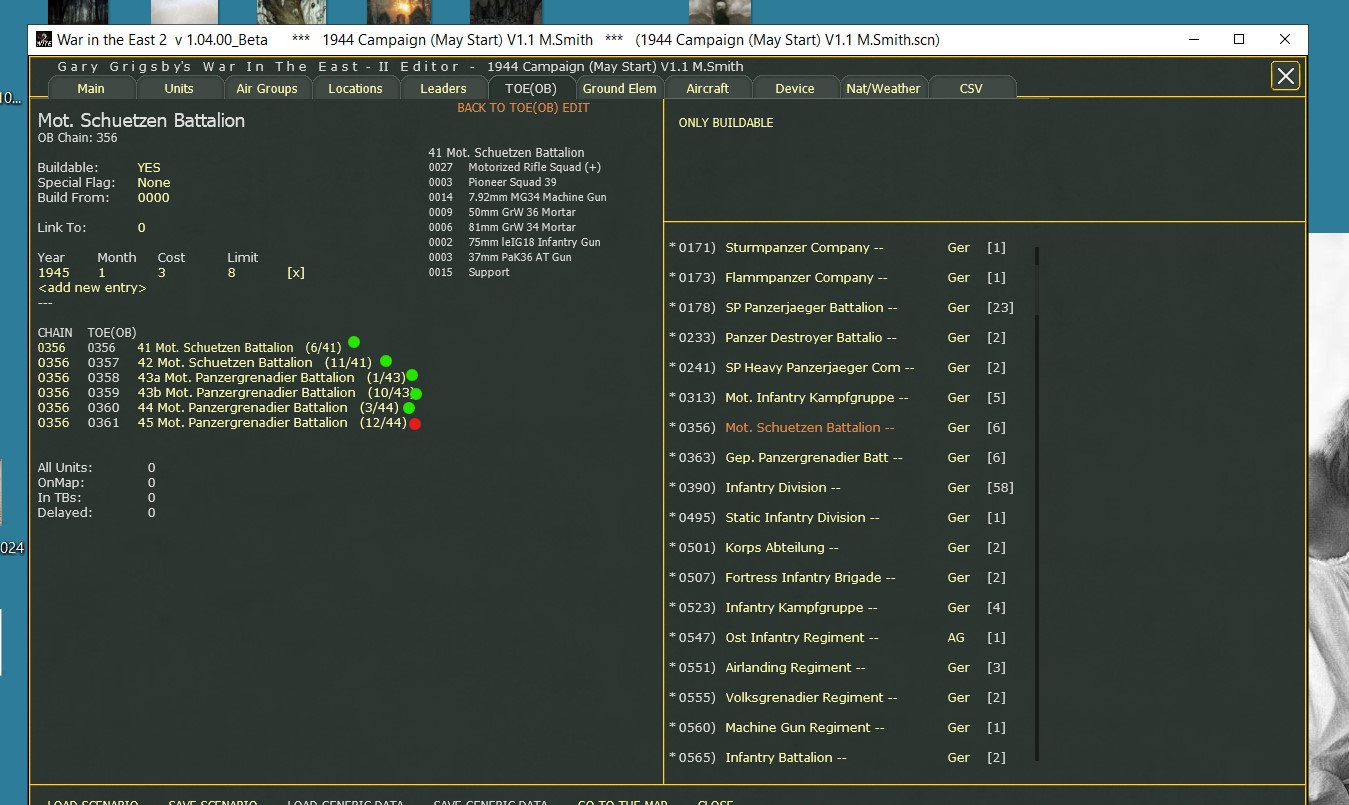Edit the Build From 0000 value
Screen dimensions: 1349x805
coord(154,198)
